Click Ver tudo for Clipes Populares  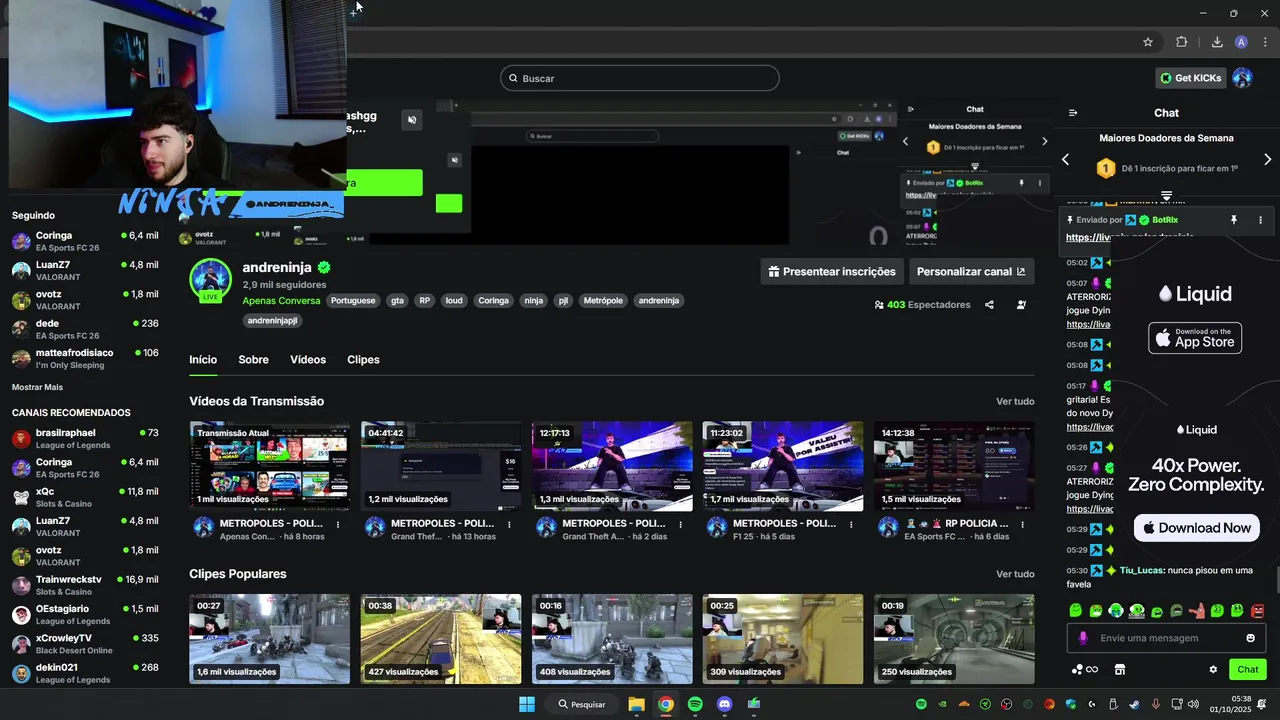[1015, 574]
